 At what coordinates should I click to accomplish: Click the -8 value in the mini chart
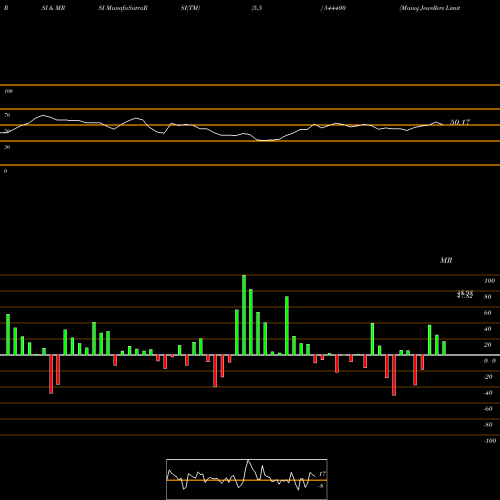click(x=321, y=486)
